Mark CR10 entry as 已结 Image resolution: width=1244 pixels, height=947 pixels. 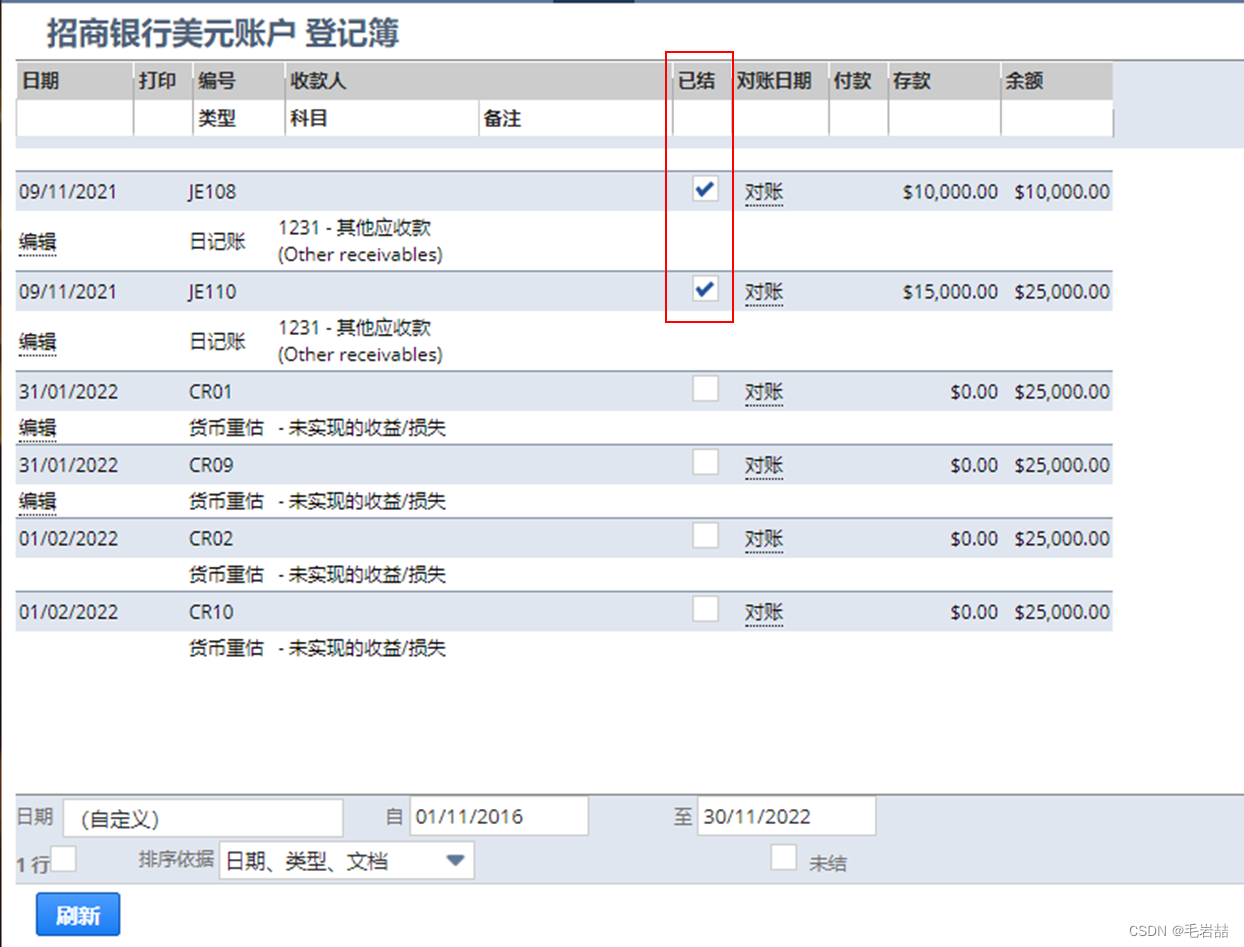click(x=705, y=608)
